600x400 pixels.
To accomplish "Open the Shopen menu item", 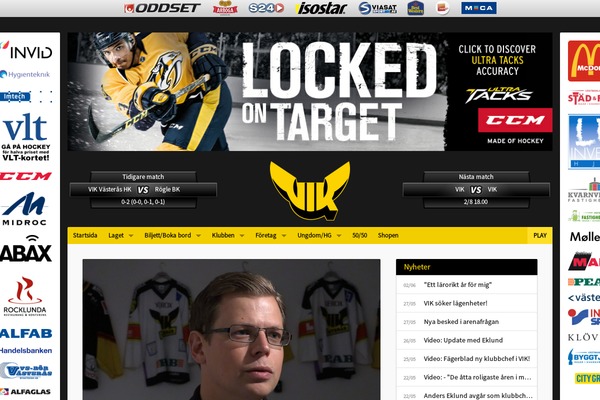I will [388, 235].
